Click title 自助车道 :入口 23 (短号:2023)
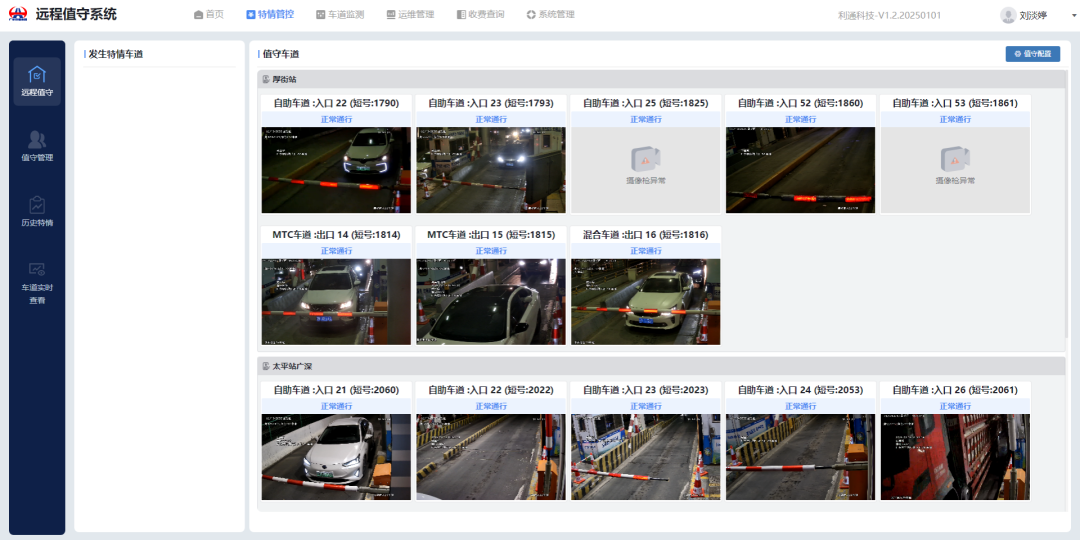 [645, 391]
